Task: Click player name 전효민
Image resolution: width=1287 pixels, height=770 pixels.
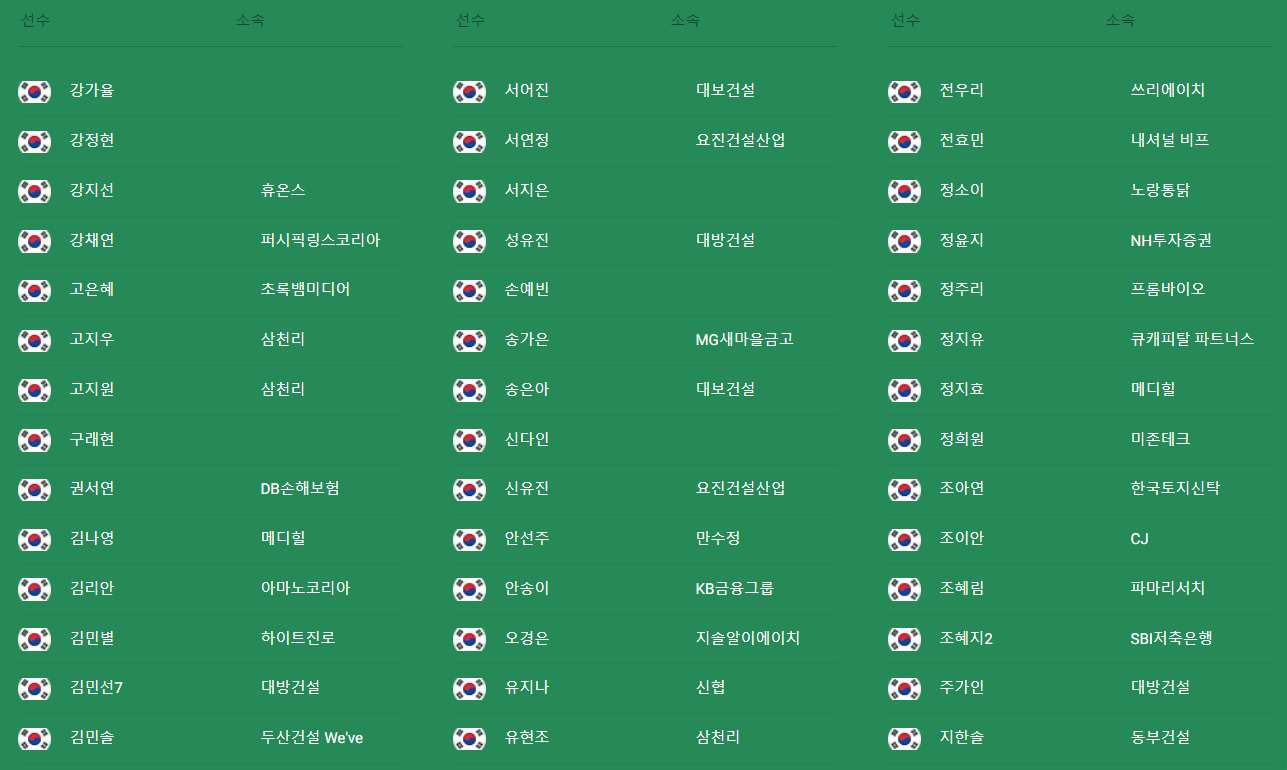Action: [962, 140]
